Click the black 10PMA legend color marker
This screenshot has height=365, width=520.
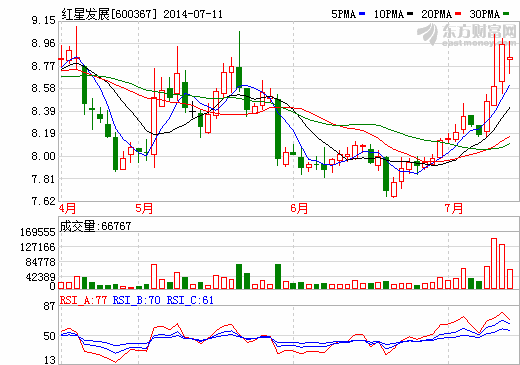pos(410,14)
